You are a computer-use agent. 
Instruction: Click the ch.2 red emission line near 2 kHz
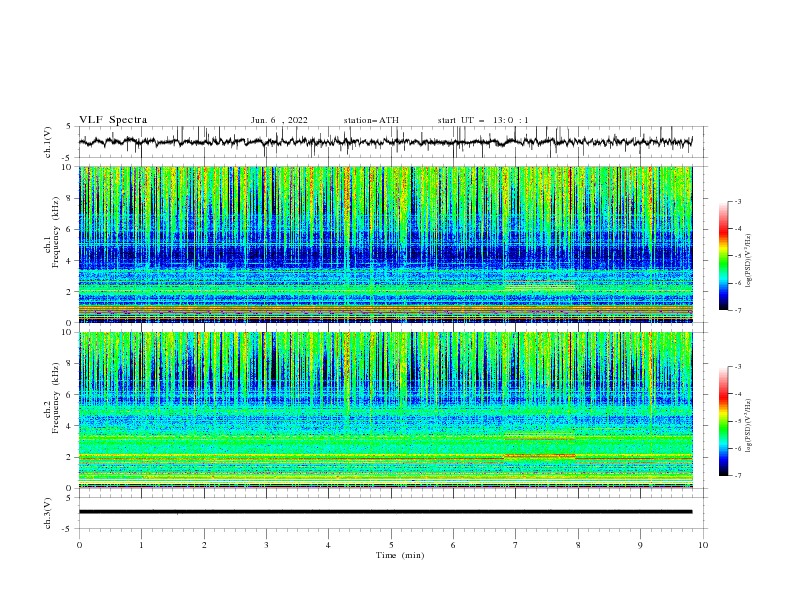(539, 456)
